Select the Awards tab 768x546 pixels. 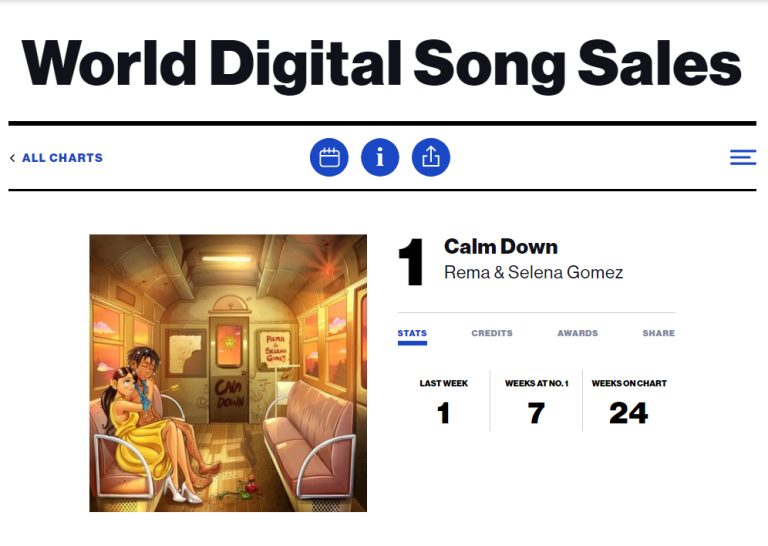(577, 333)
